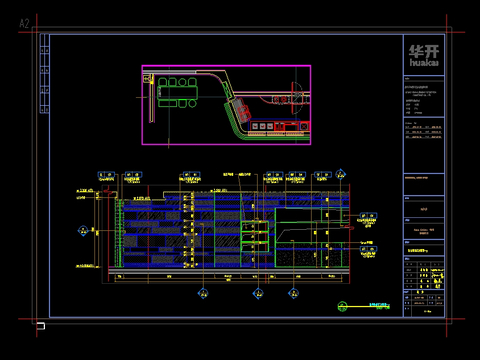Select the small white rectangle outside sheet corner
This screenshot has height=360, width=480.
coord(41,326)
